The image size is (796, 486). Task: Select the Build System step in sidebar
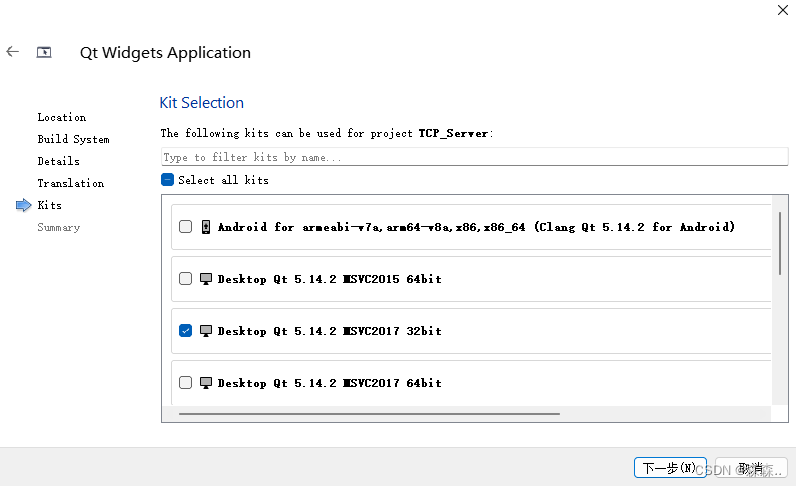click(x=74, y=139)
